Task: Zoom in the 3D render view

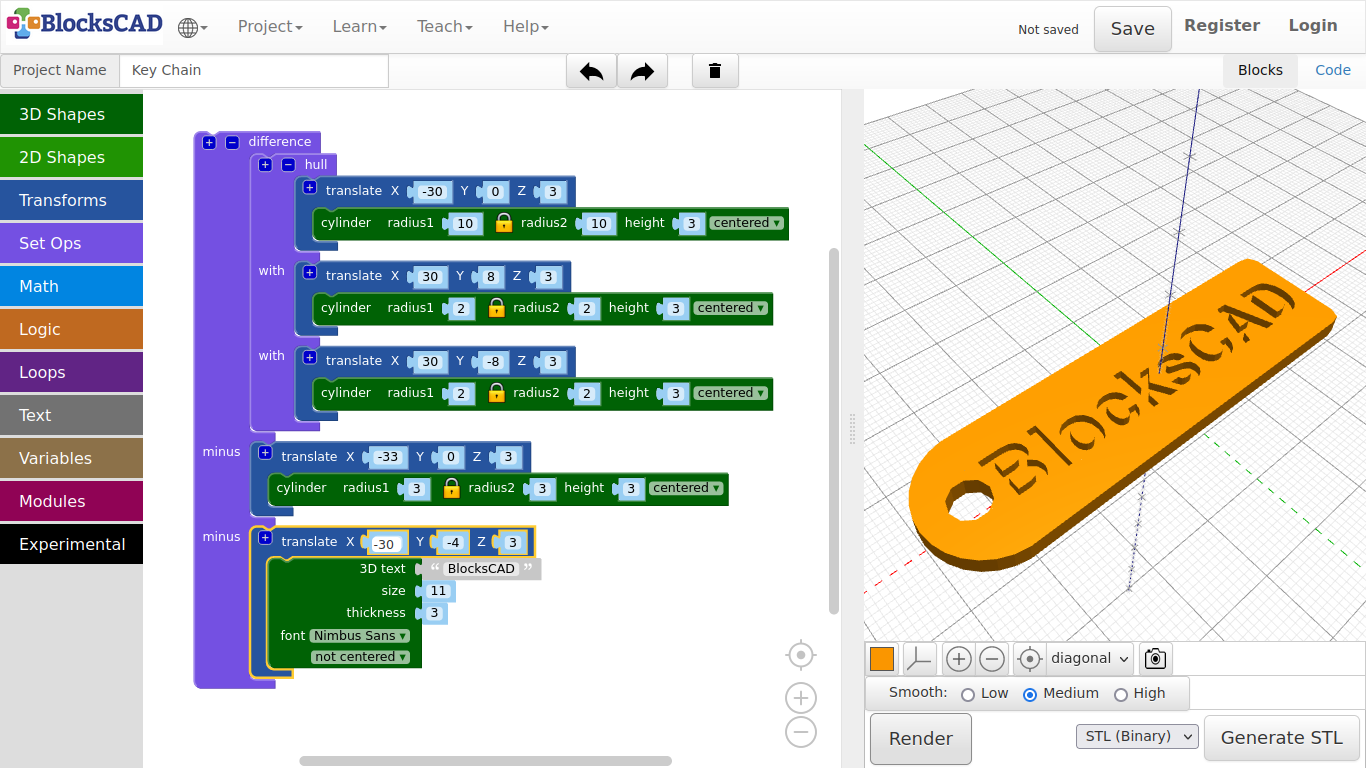Action: (958, 659)
